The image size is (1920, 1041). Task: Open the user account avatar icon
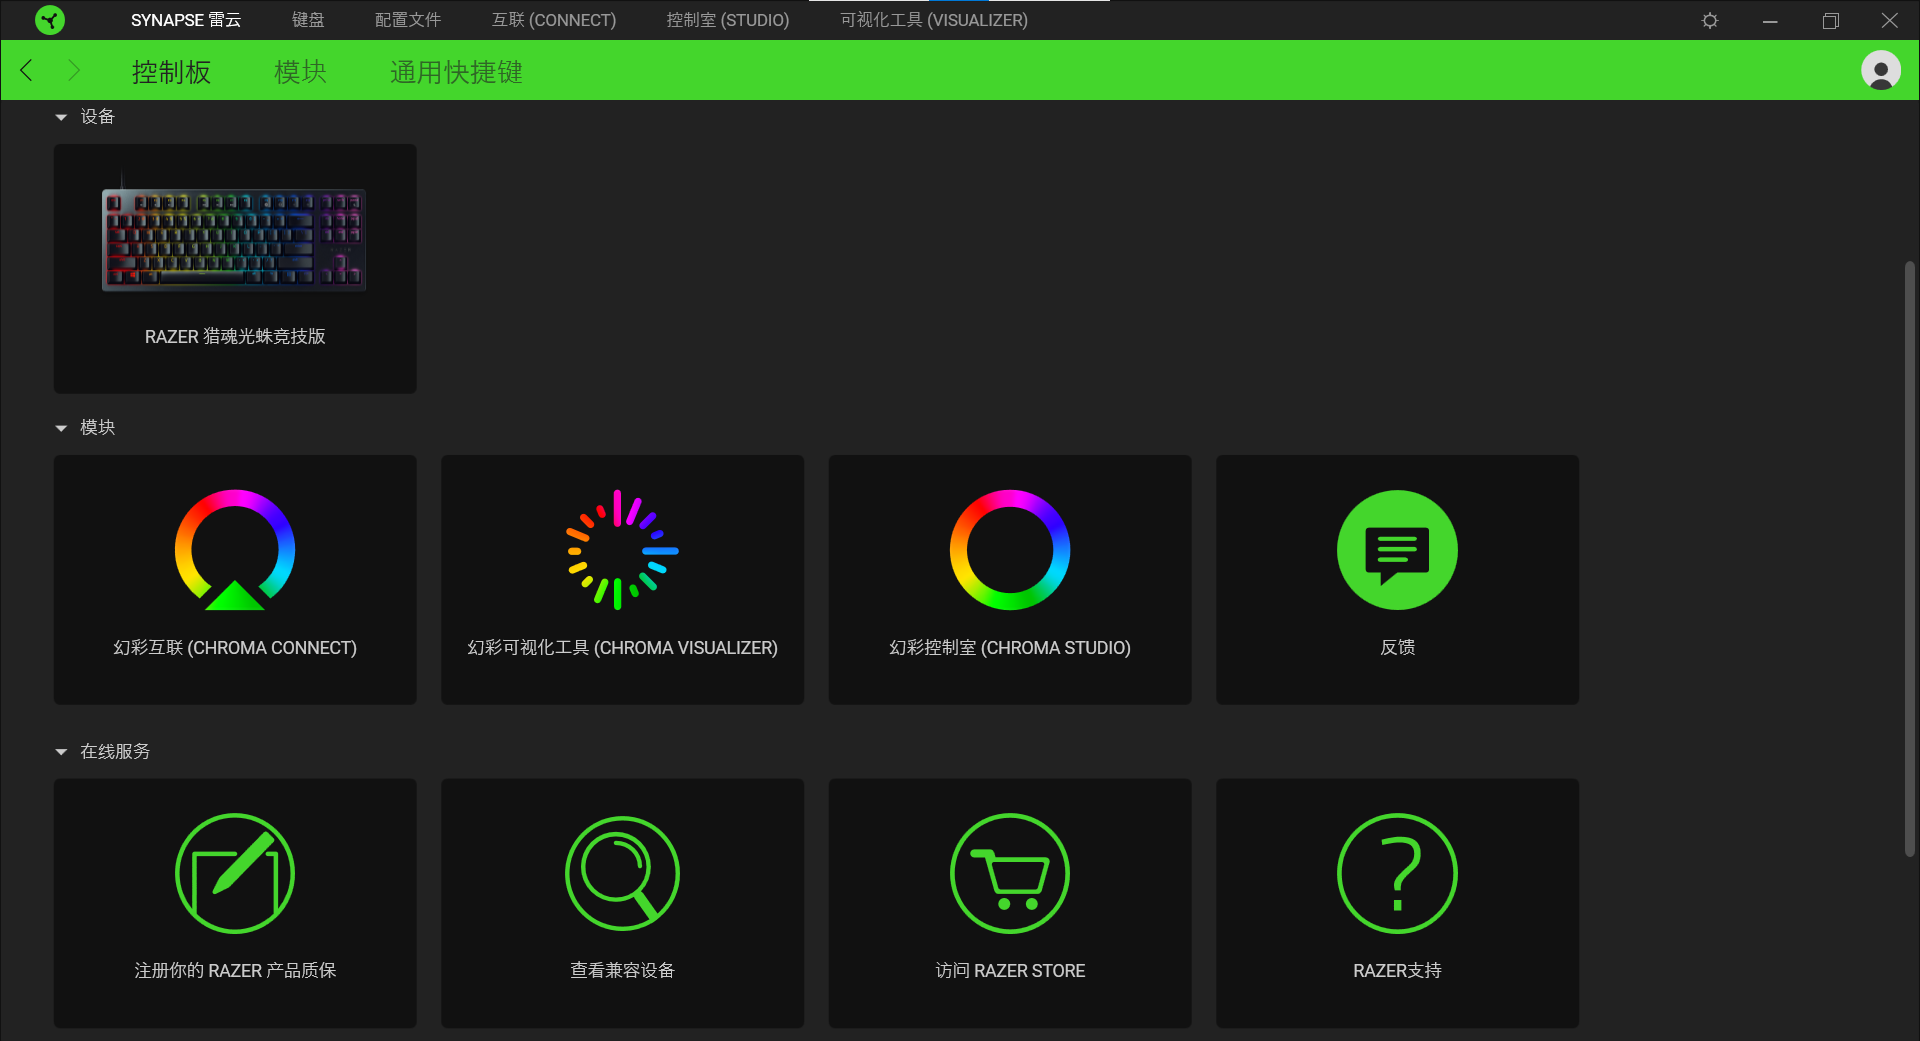pyautogui.click(x=1880, y=71)
